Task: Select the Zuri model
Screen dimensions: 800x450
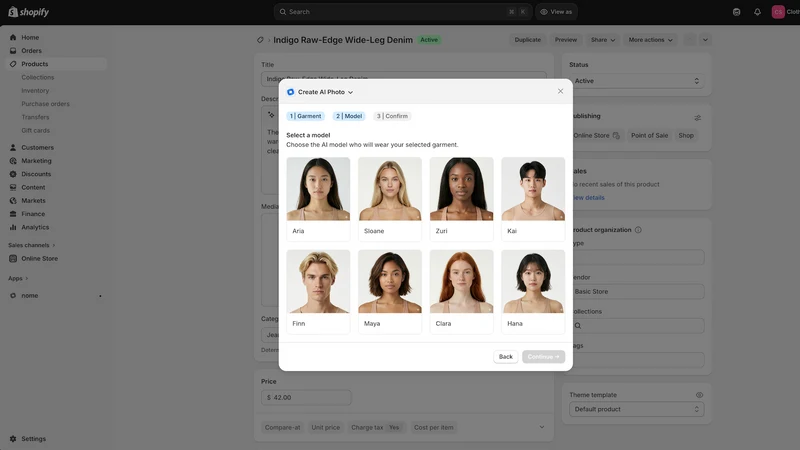Action: [x=462, y=199]
